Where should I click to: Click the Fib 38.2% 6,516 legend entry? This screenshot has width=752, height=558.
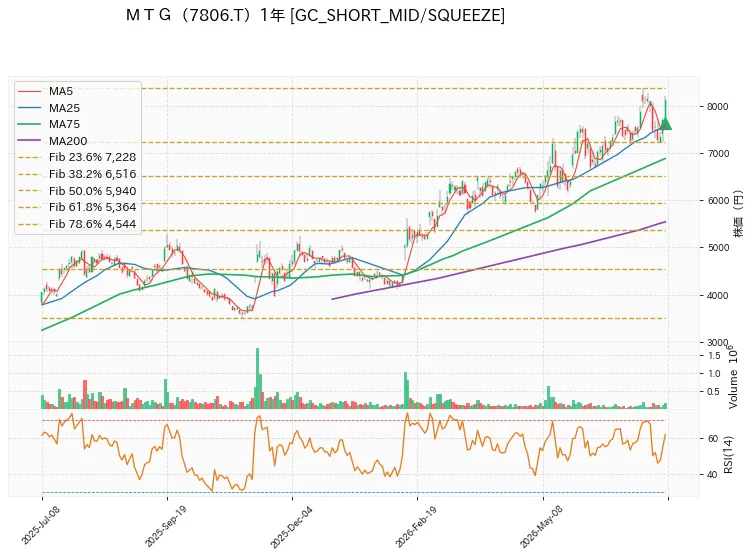click(77, 174)
